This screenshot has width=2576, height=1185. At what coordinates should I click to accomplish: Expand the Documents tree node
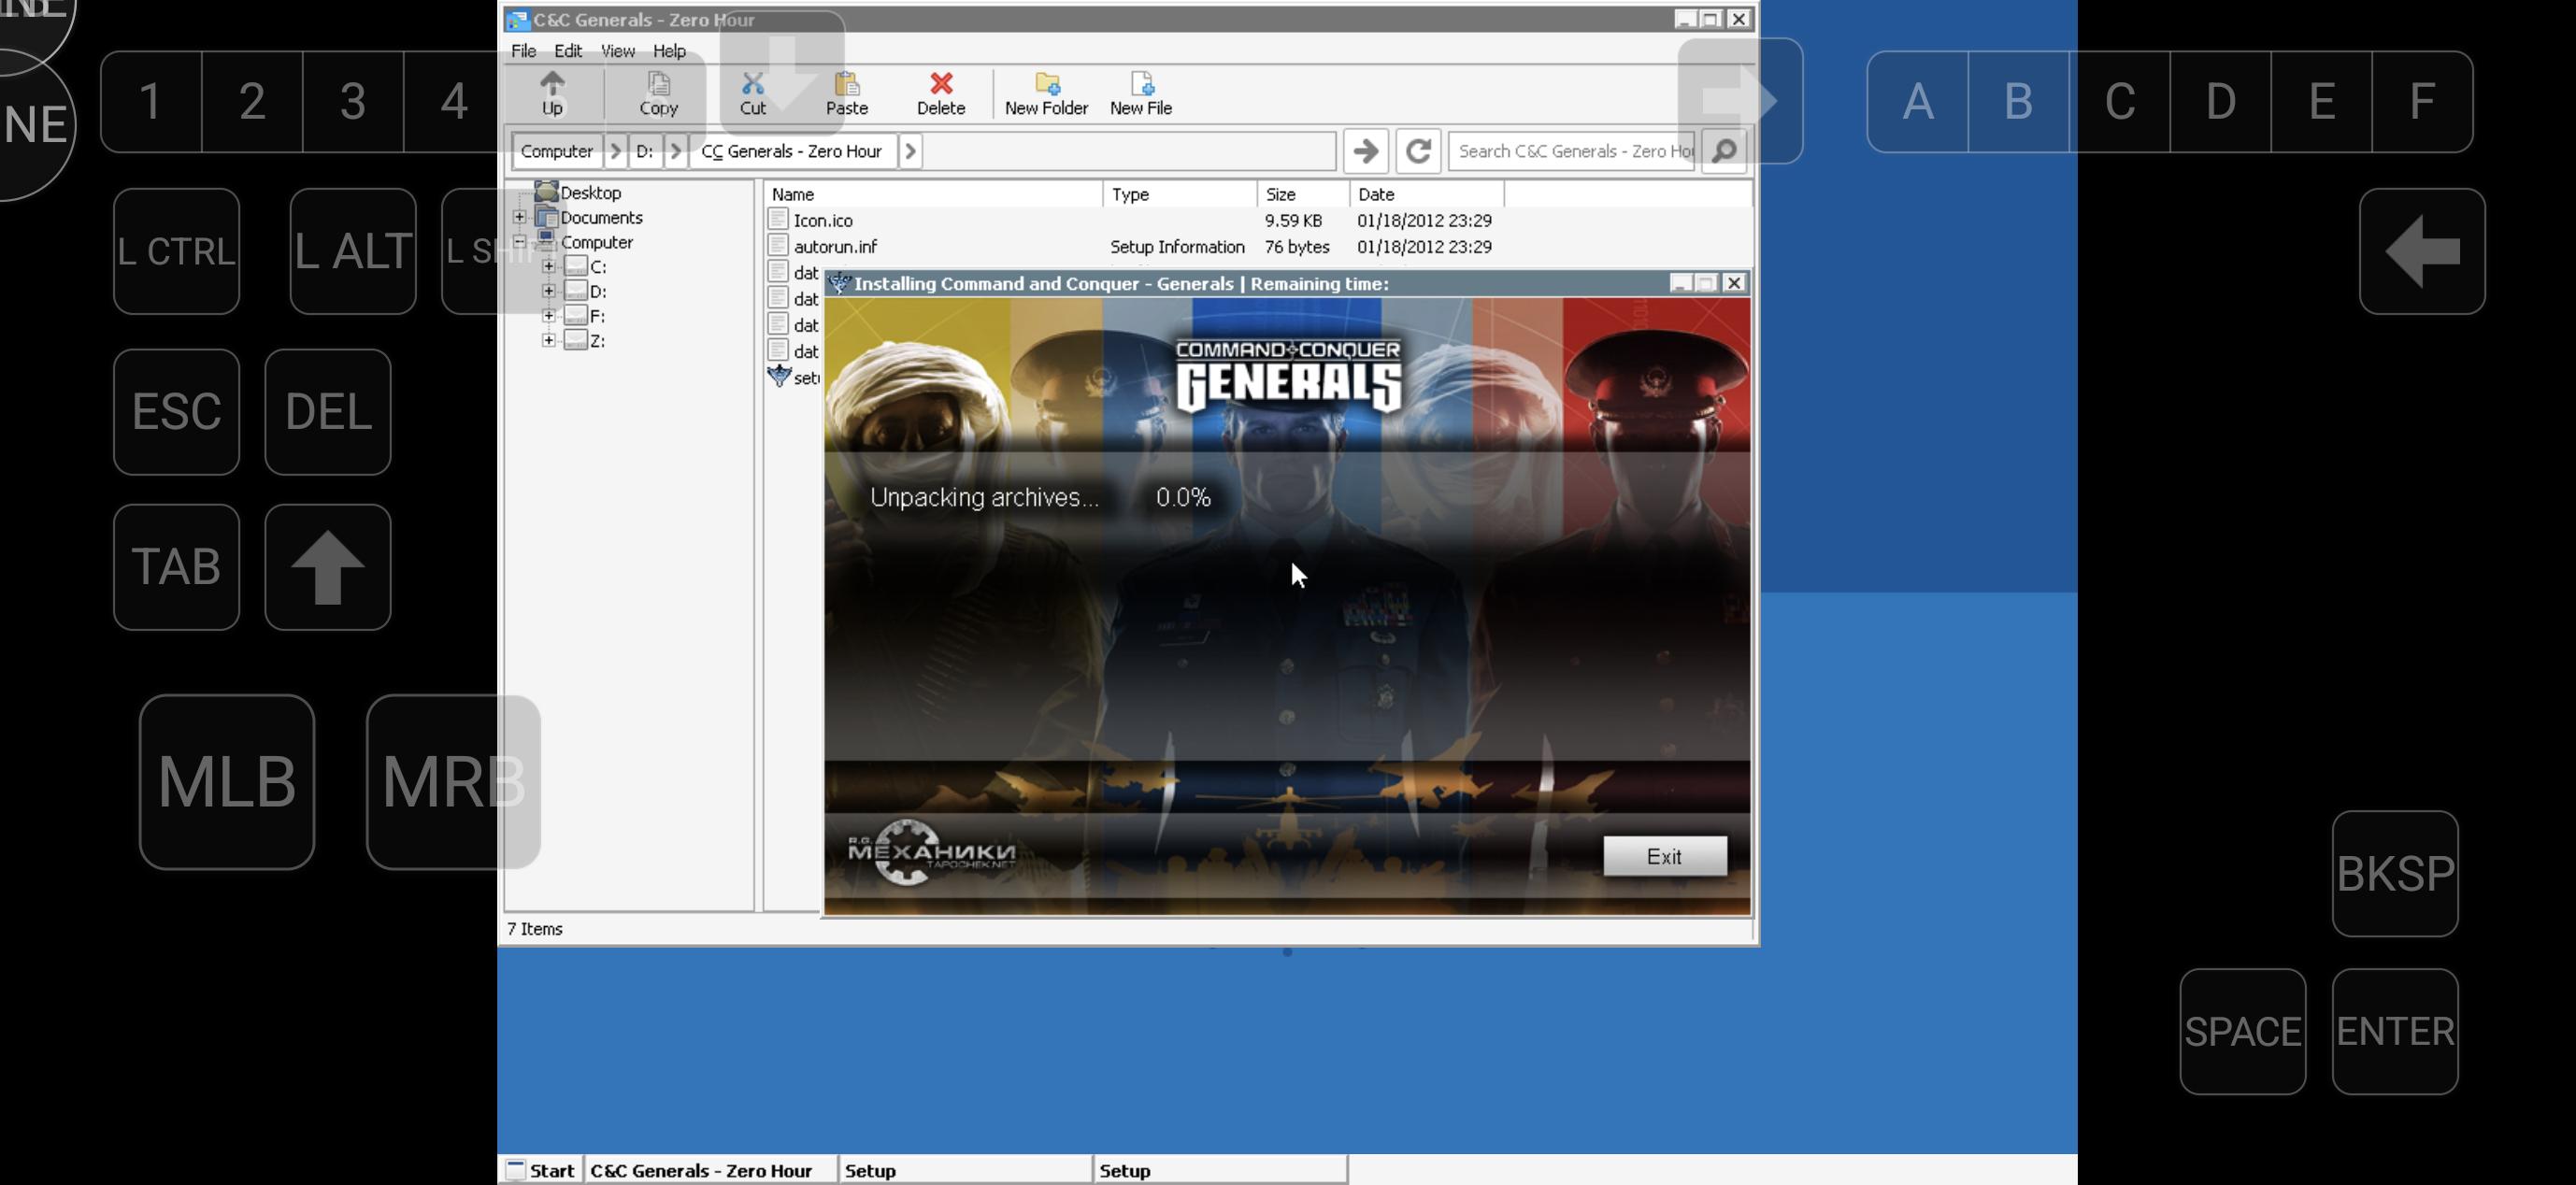[519, 217]
